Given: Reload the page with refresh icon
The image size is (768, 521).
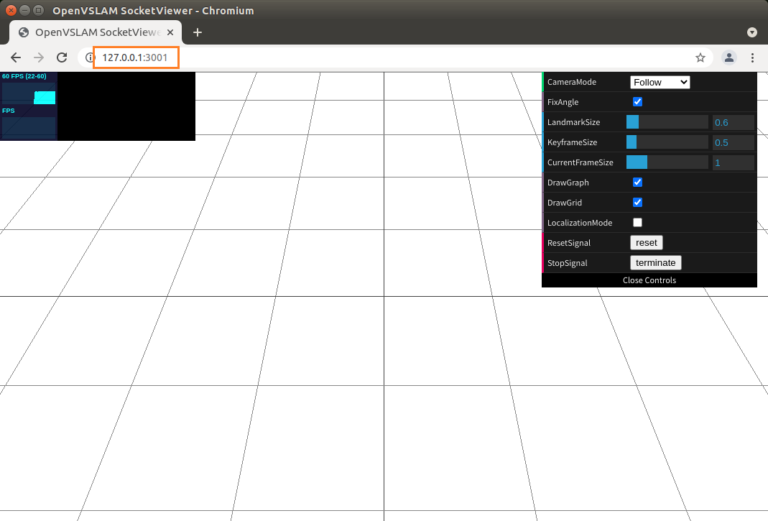Looking at the screenshot, I should pos(62,58).
